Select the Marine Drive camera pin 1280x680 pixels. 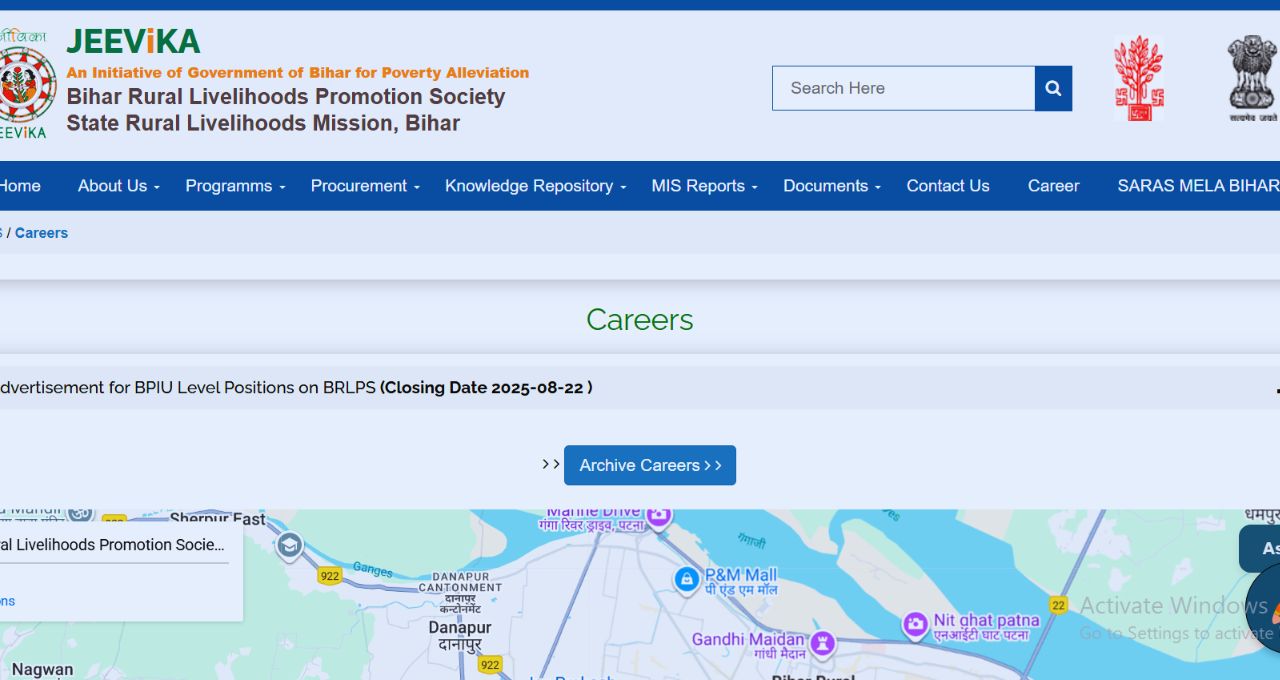click(658, 516)
